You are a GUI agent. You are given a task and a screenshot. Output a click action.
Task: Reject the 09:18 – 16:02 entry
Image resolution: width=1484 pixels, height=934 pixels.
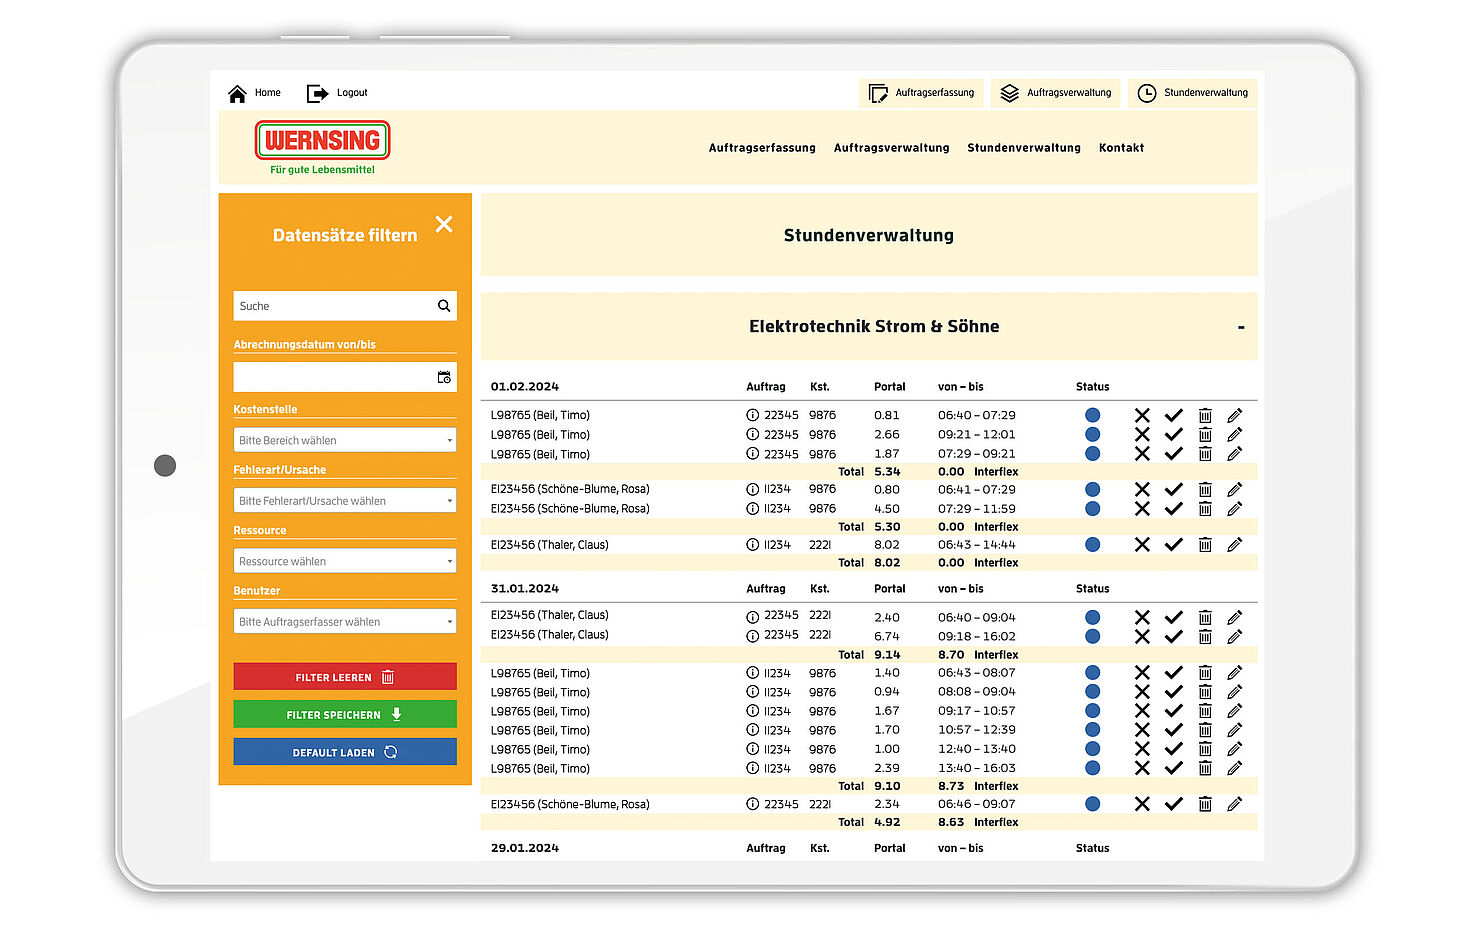tap(1142, 636)
